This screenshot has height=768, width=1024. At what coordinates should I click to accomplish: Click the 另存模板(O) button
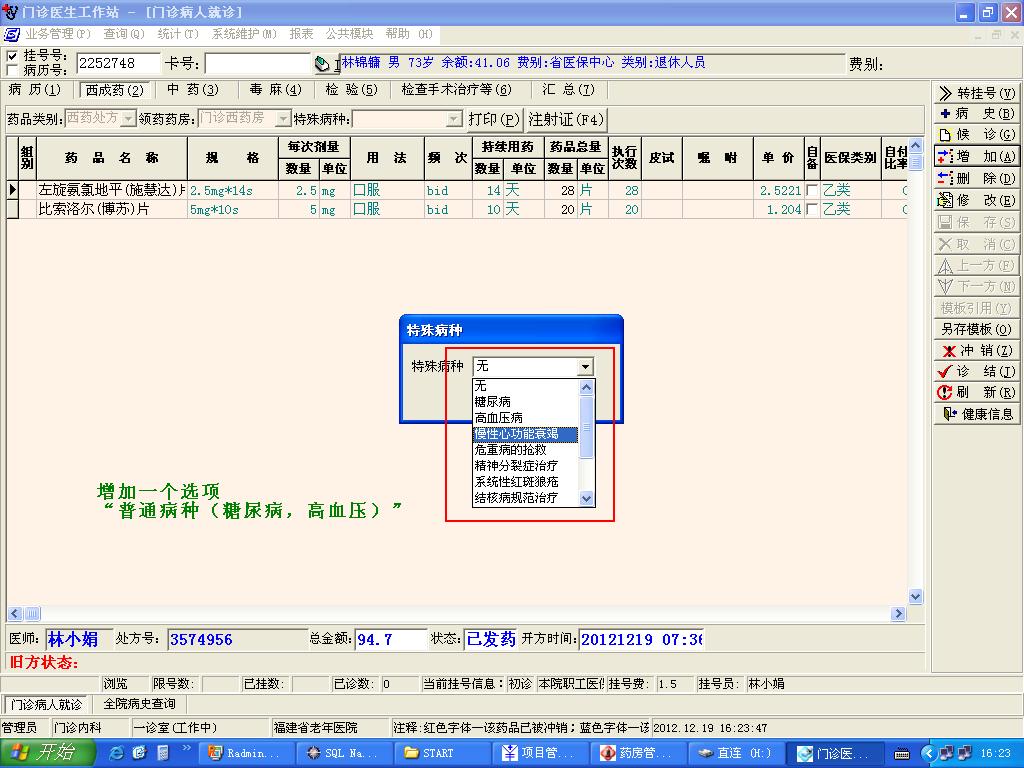point(976,328)
